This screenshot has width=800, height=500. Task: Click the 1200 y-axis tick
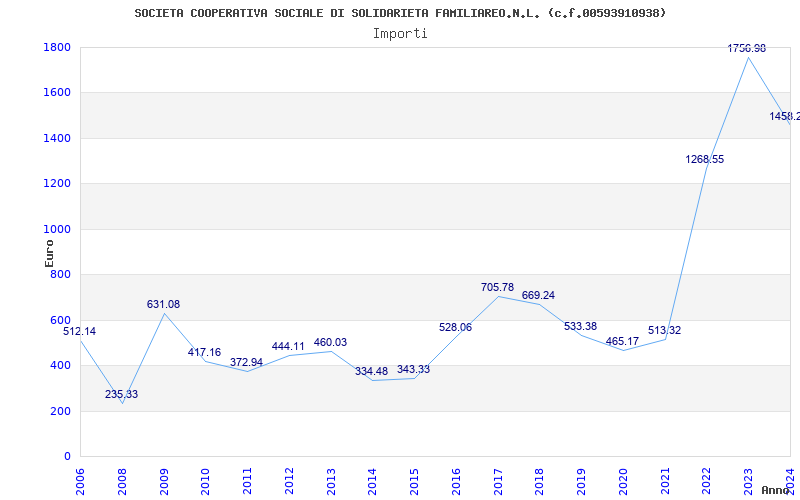pyautogui.click(x=57, y=184)
